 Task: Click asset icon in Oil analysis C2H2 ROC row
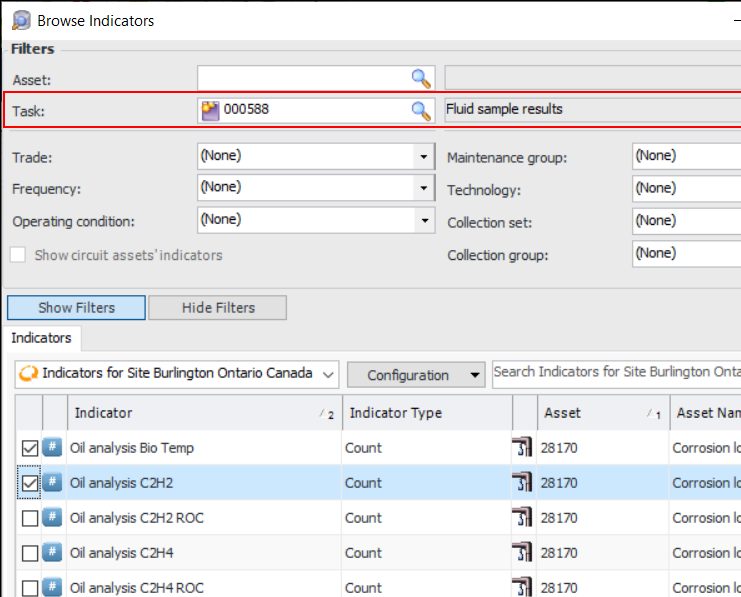[521, 518]
